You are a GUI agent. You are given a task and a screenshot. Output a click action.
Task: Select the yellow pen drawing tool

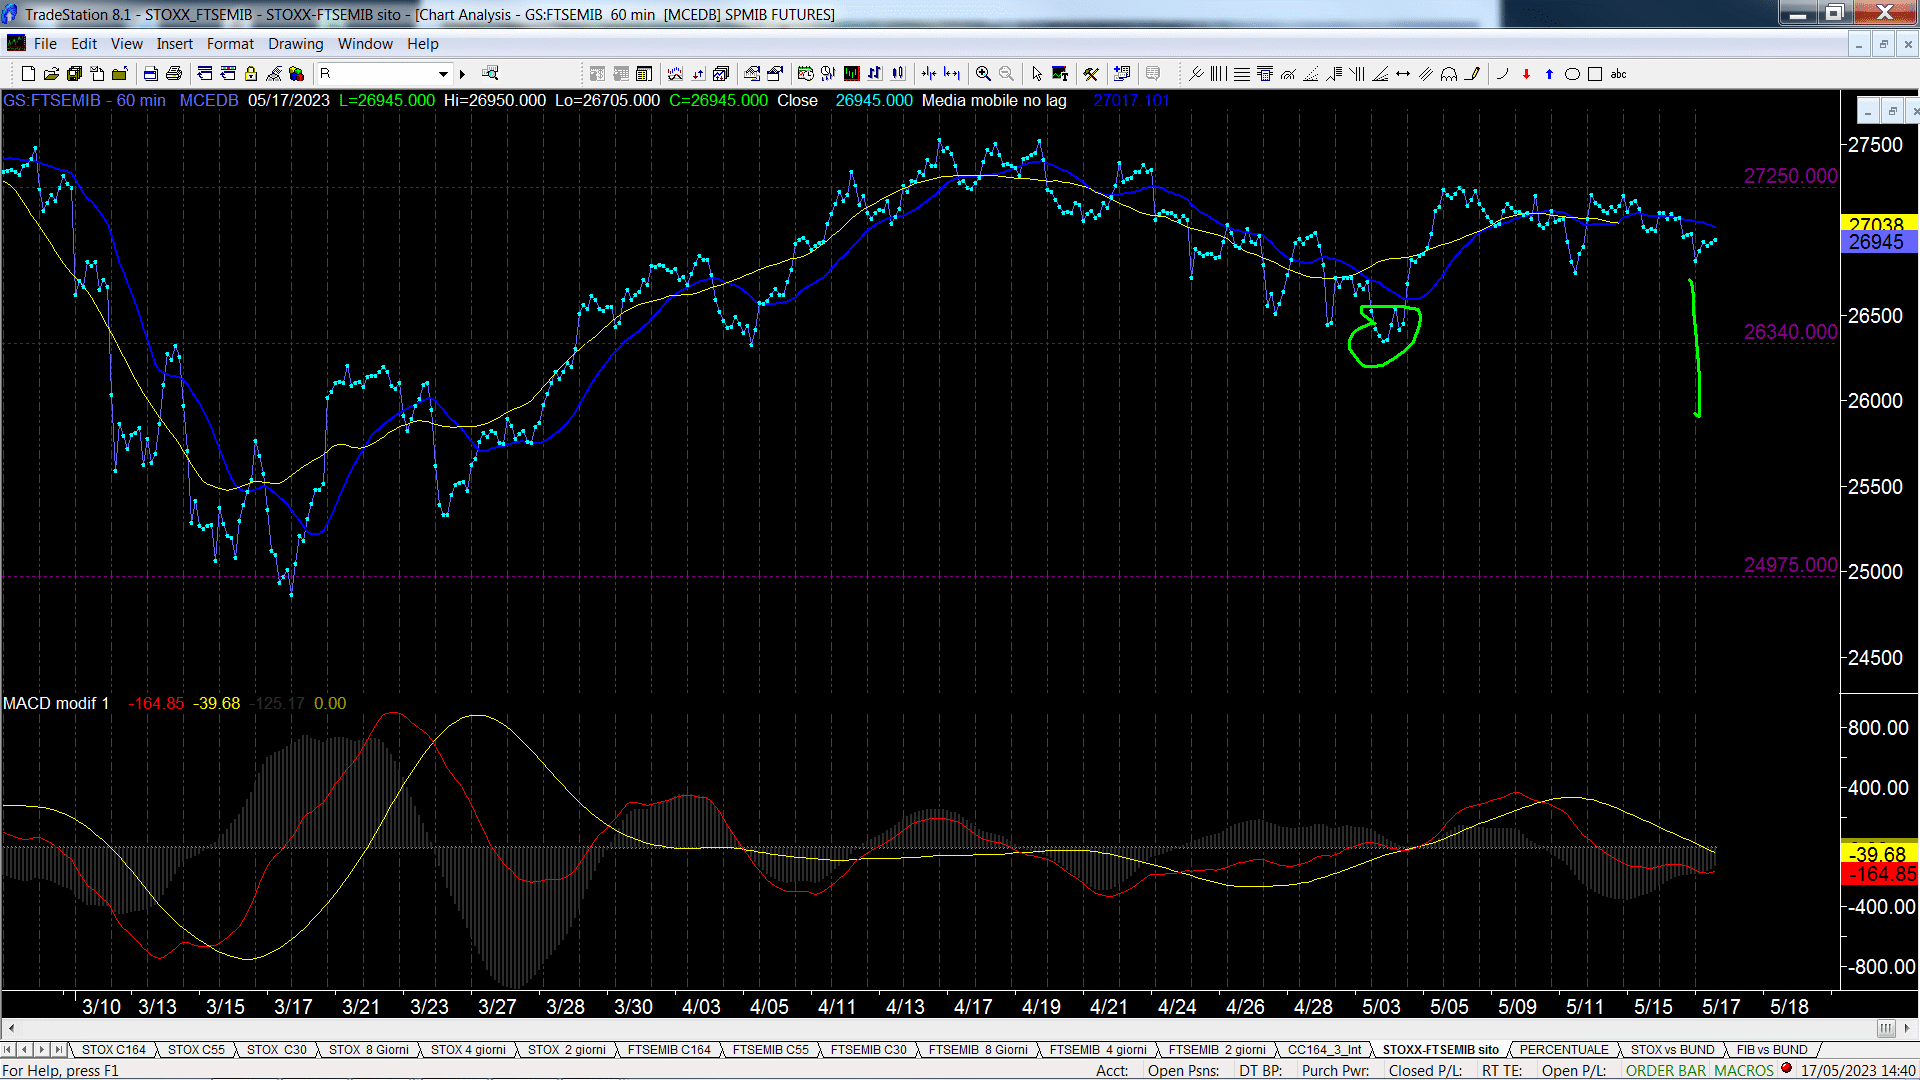coord(1472,73)
